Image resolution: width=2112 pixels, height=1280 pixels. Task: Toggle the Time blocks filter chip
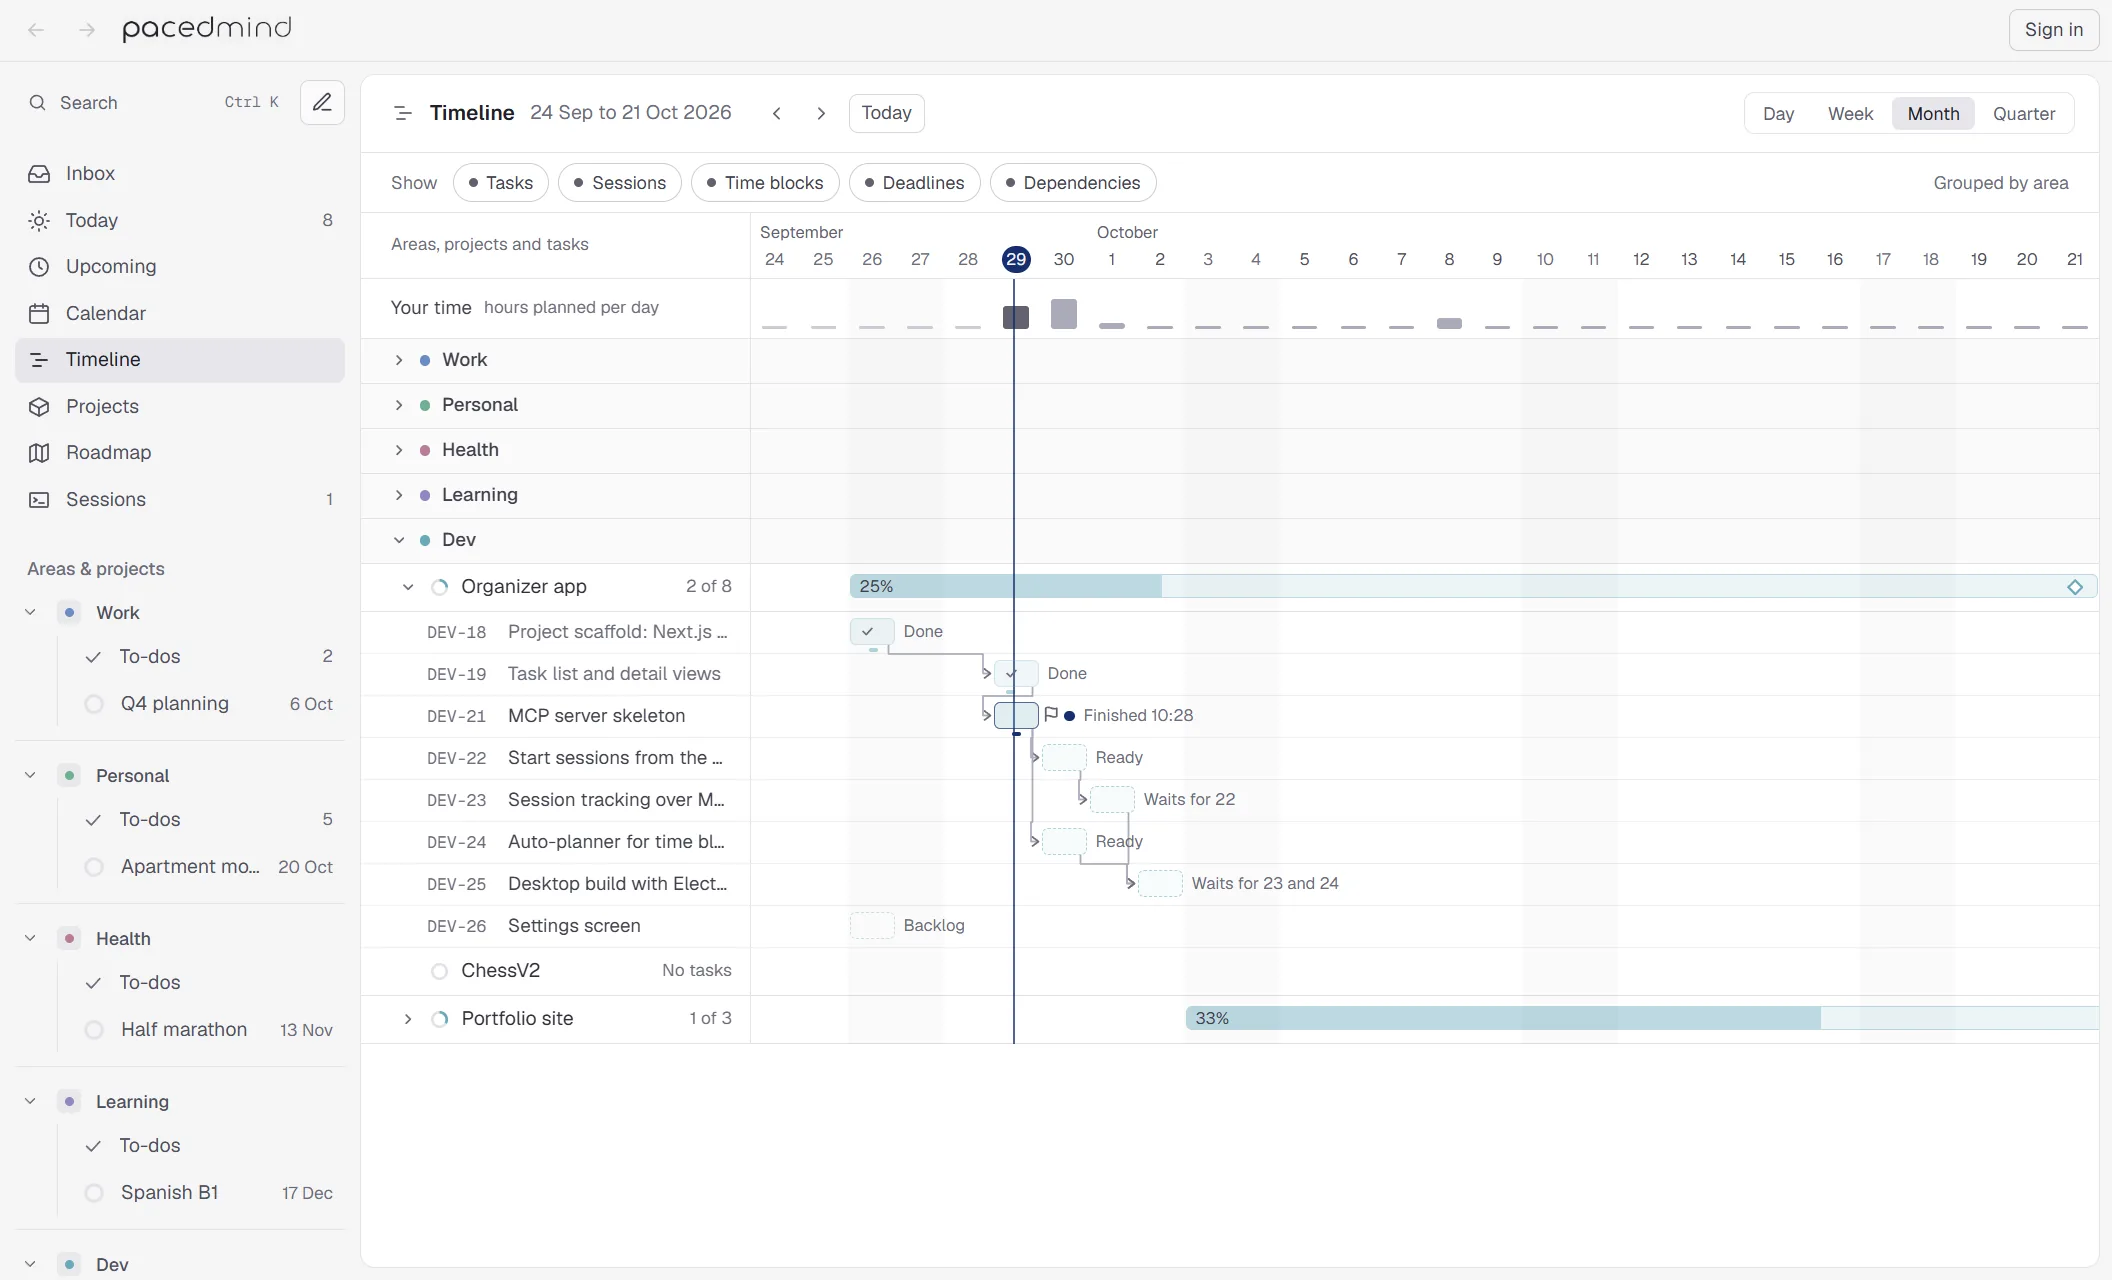[766, 183]
